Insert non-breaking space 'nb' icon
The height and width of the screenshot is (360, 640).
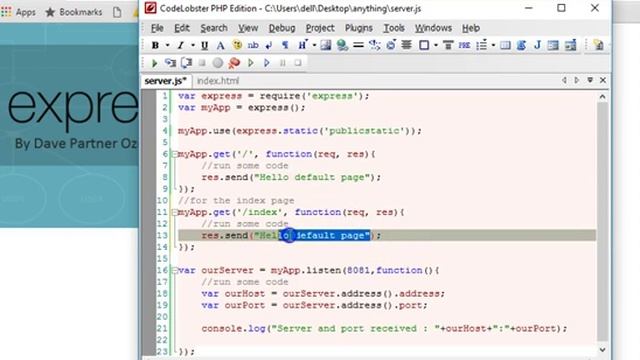[x=253, y=45]
